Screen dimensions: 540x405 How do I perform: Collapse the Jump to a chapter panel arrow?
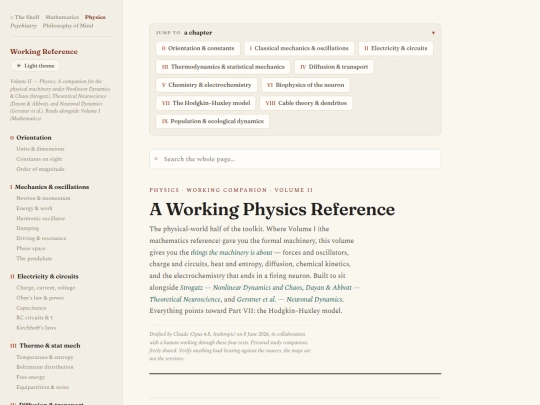[x=433, y=33]
